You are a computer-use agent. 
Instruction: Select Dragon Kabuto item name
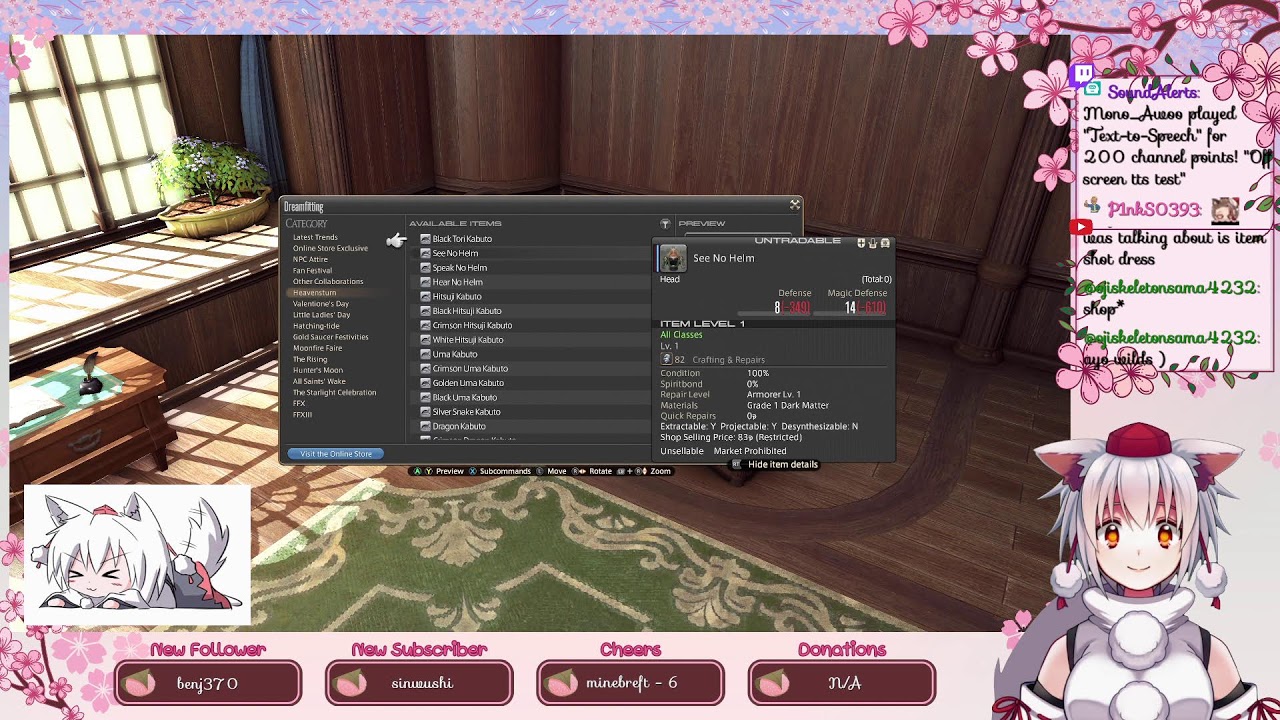point(459,426)
